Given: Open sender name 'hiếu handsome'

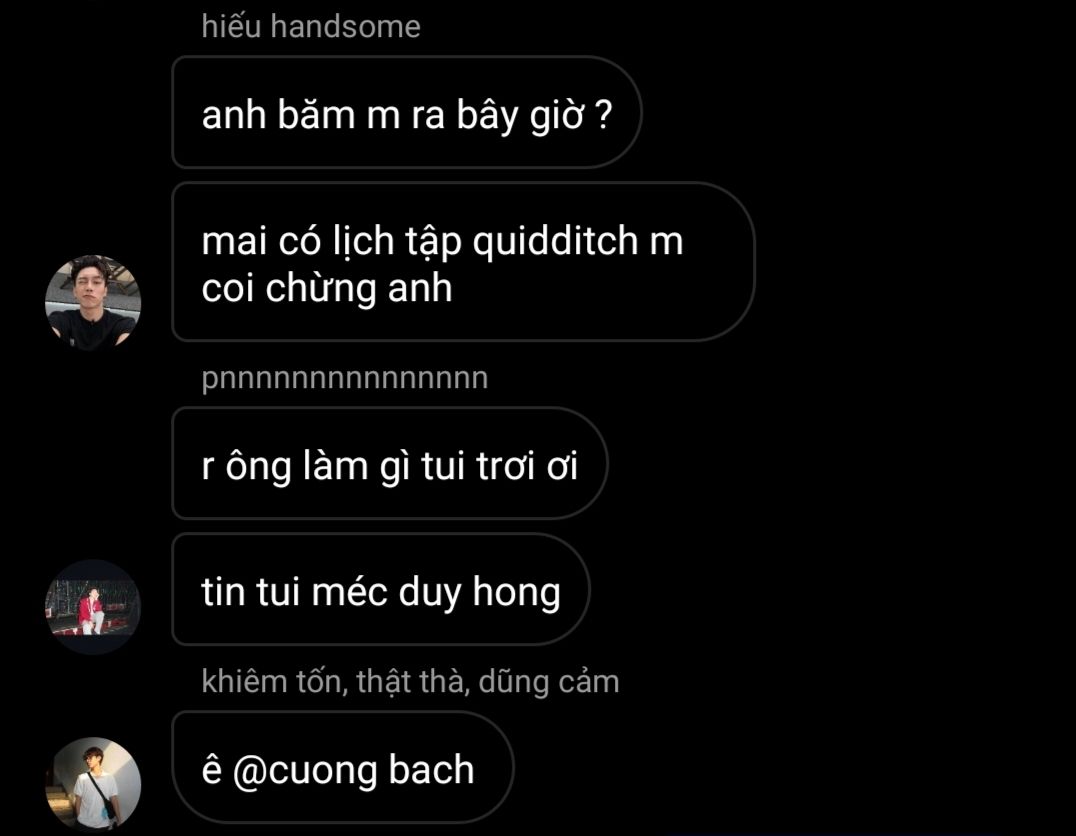Looking at the screenshot, I should 311,27.
